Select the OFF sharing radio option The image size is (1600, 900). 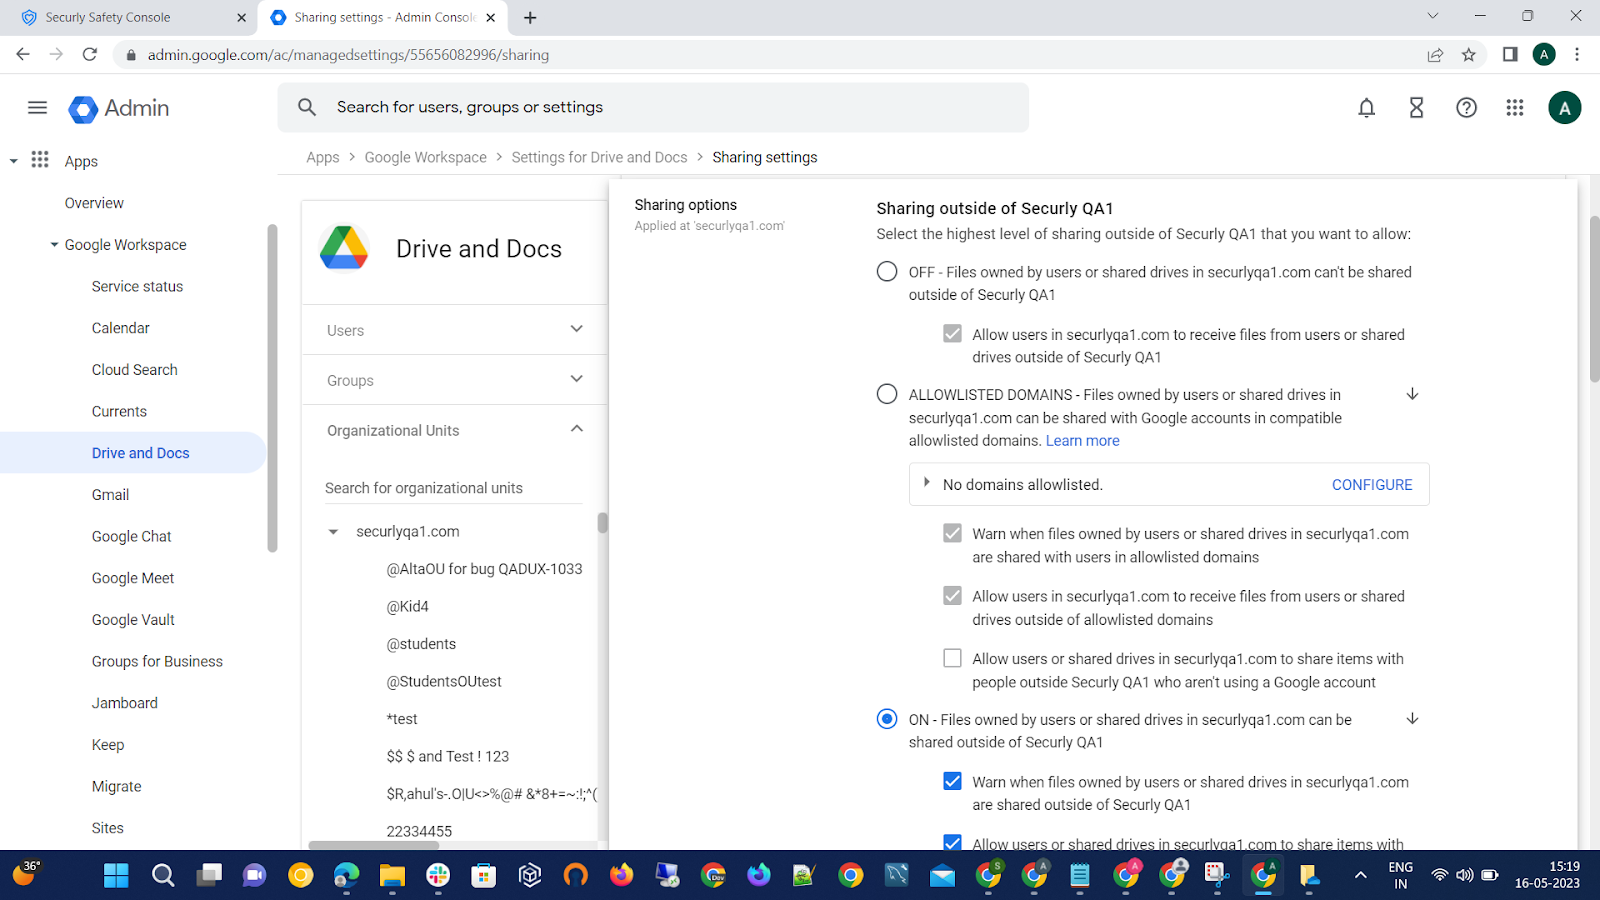pos(887,272)
